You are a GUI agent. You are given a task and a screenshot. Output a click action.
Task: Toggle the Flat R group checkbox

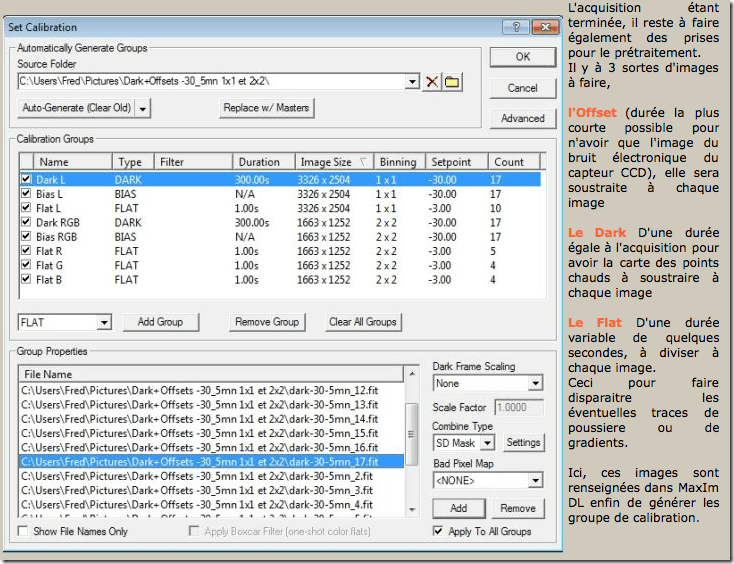coord(26,250)
